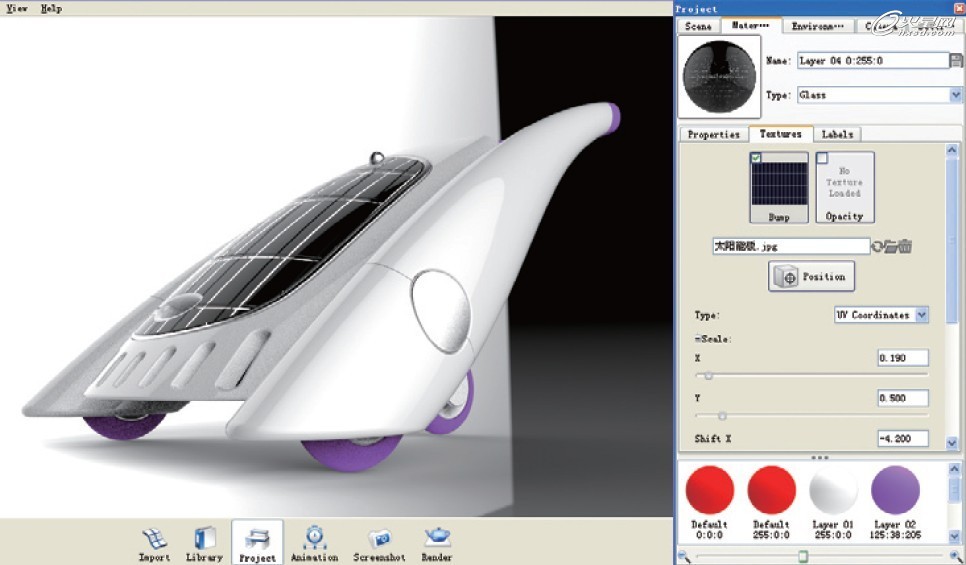Screen dimensions: 966x565
Task: Zoom in material thumbnails with magnifier
Action: pos(684,556)
